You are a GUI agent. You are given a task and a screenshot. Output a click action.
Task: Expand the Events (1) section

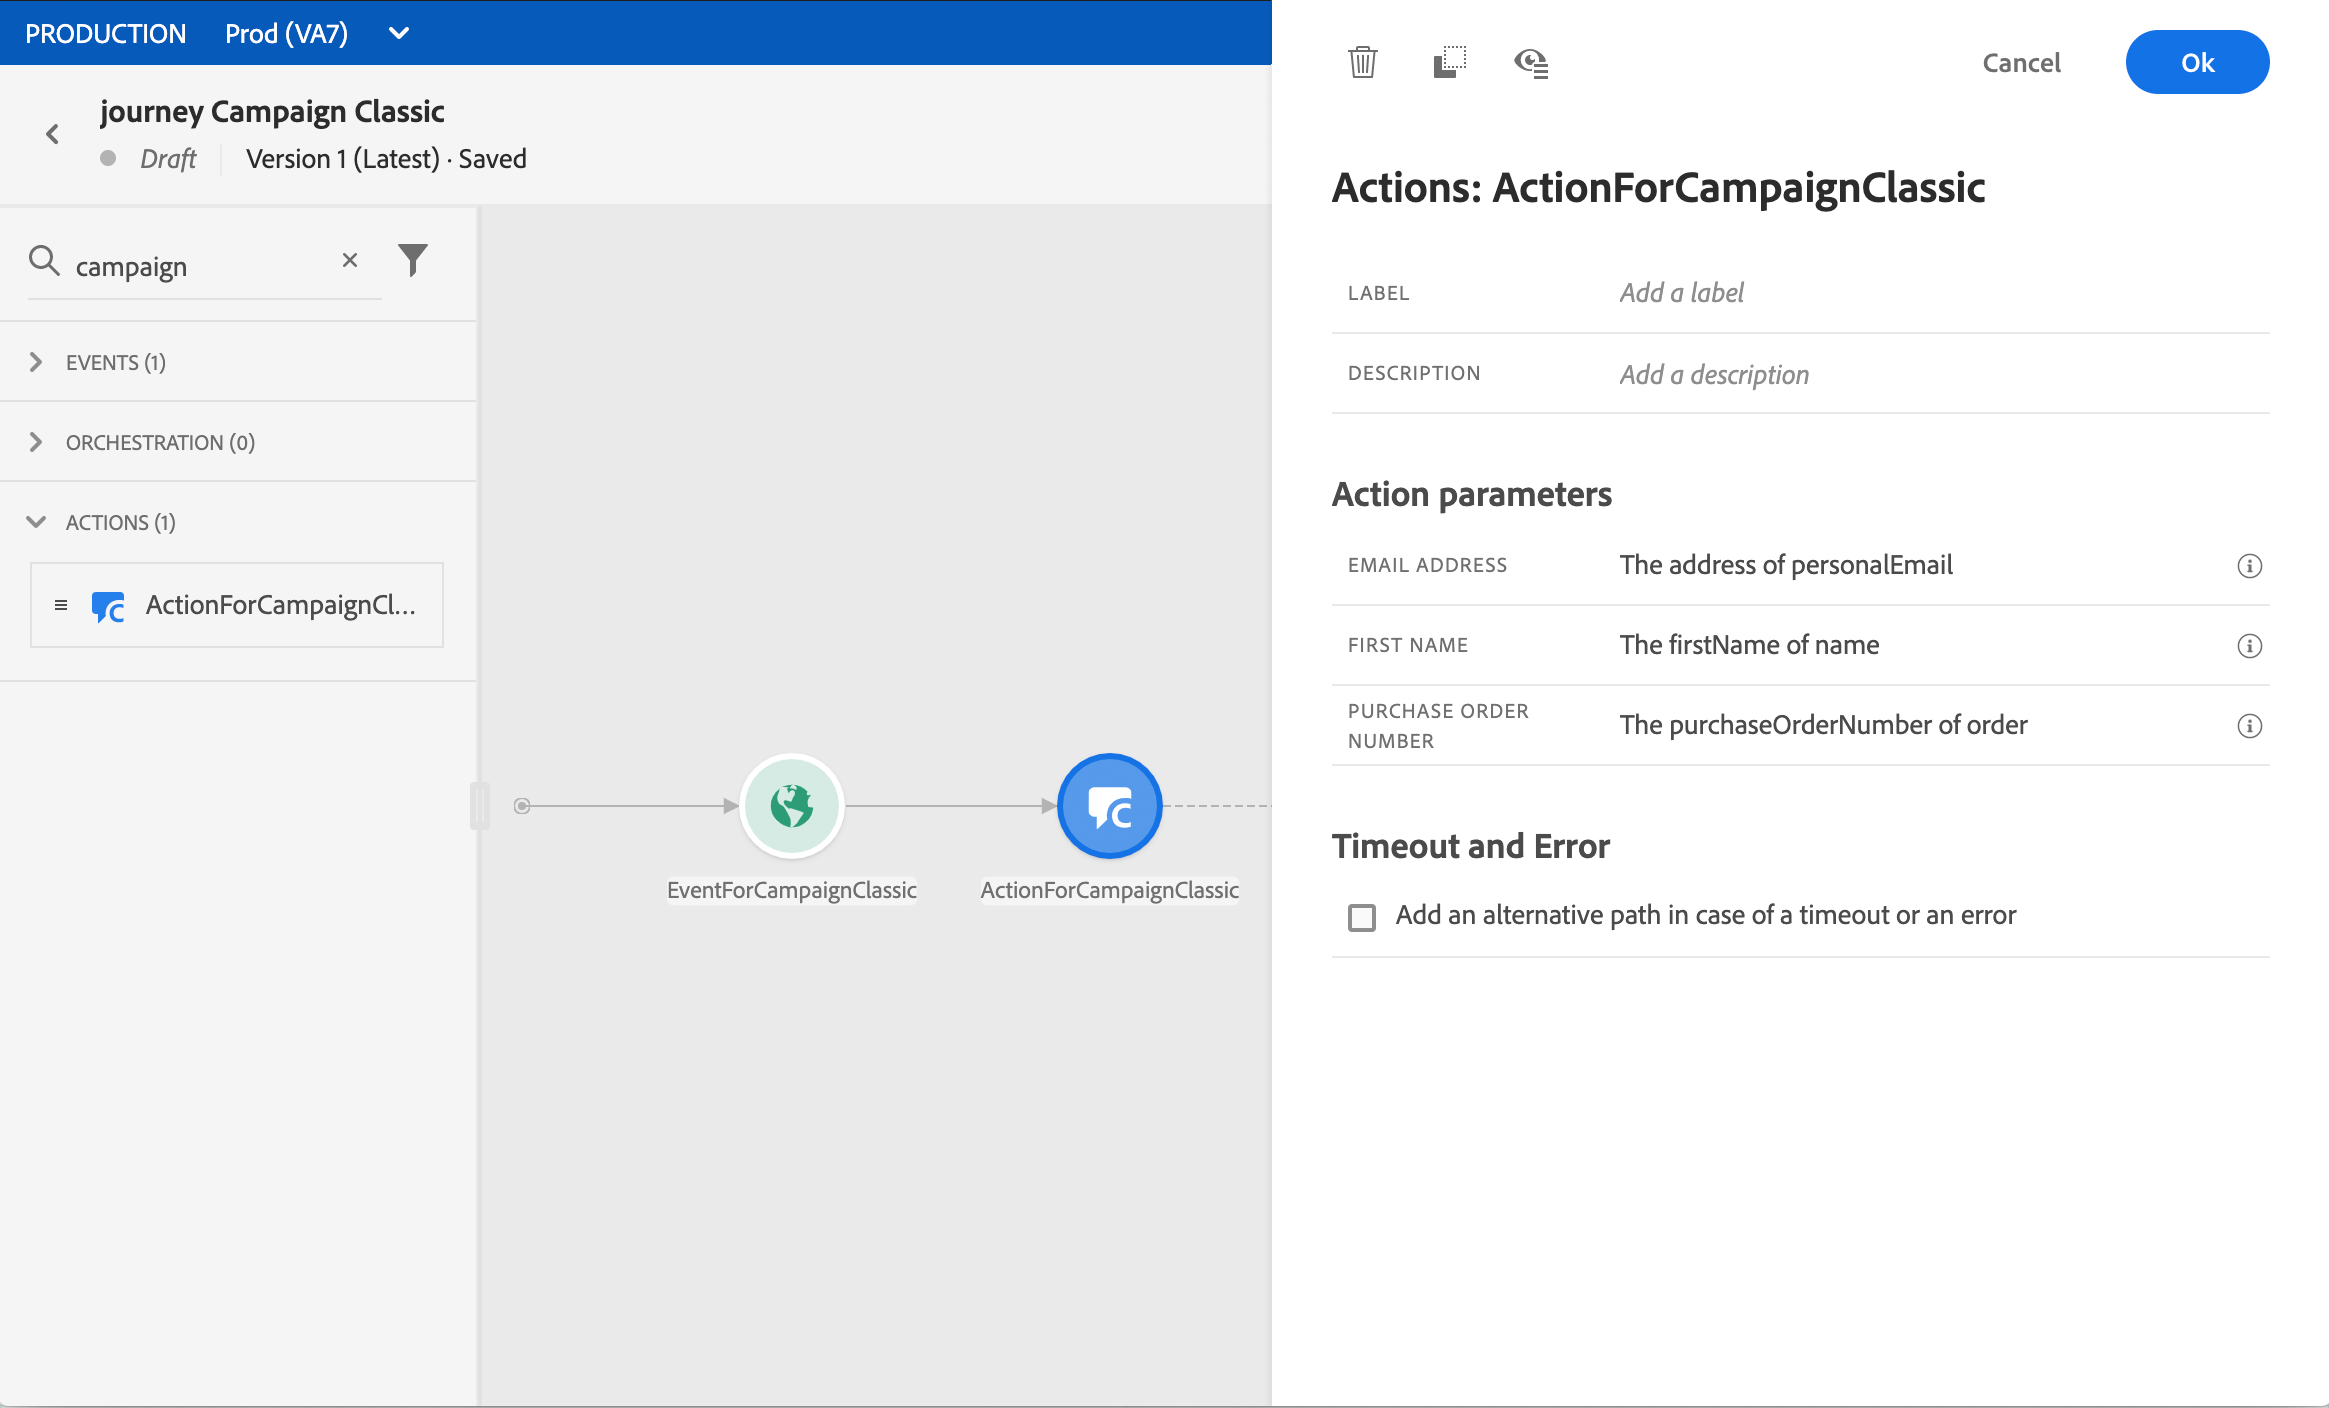click(x=37, y=362)
